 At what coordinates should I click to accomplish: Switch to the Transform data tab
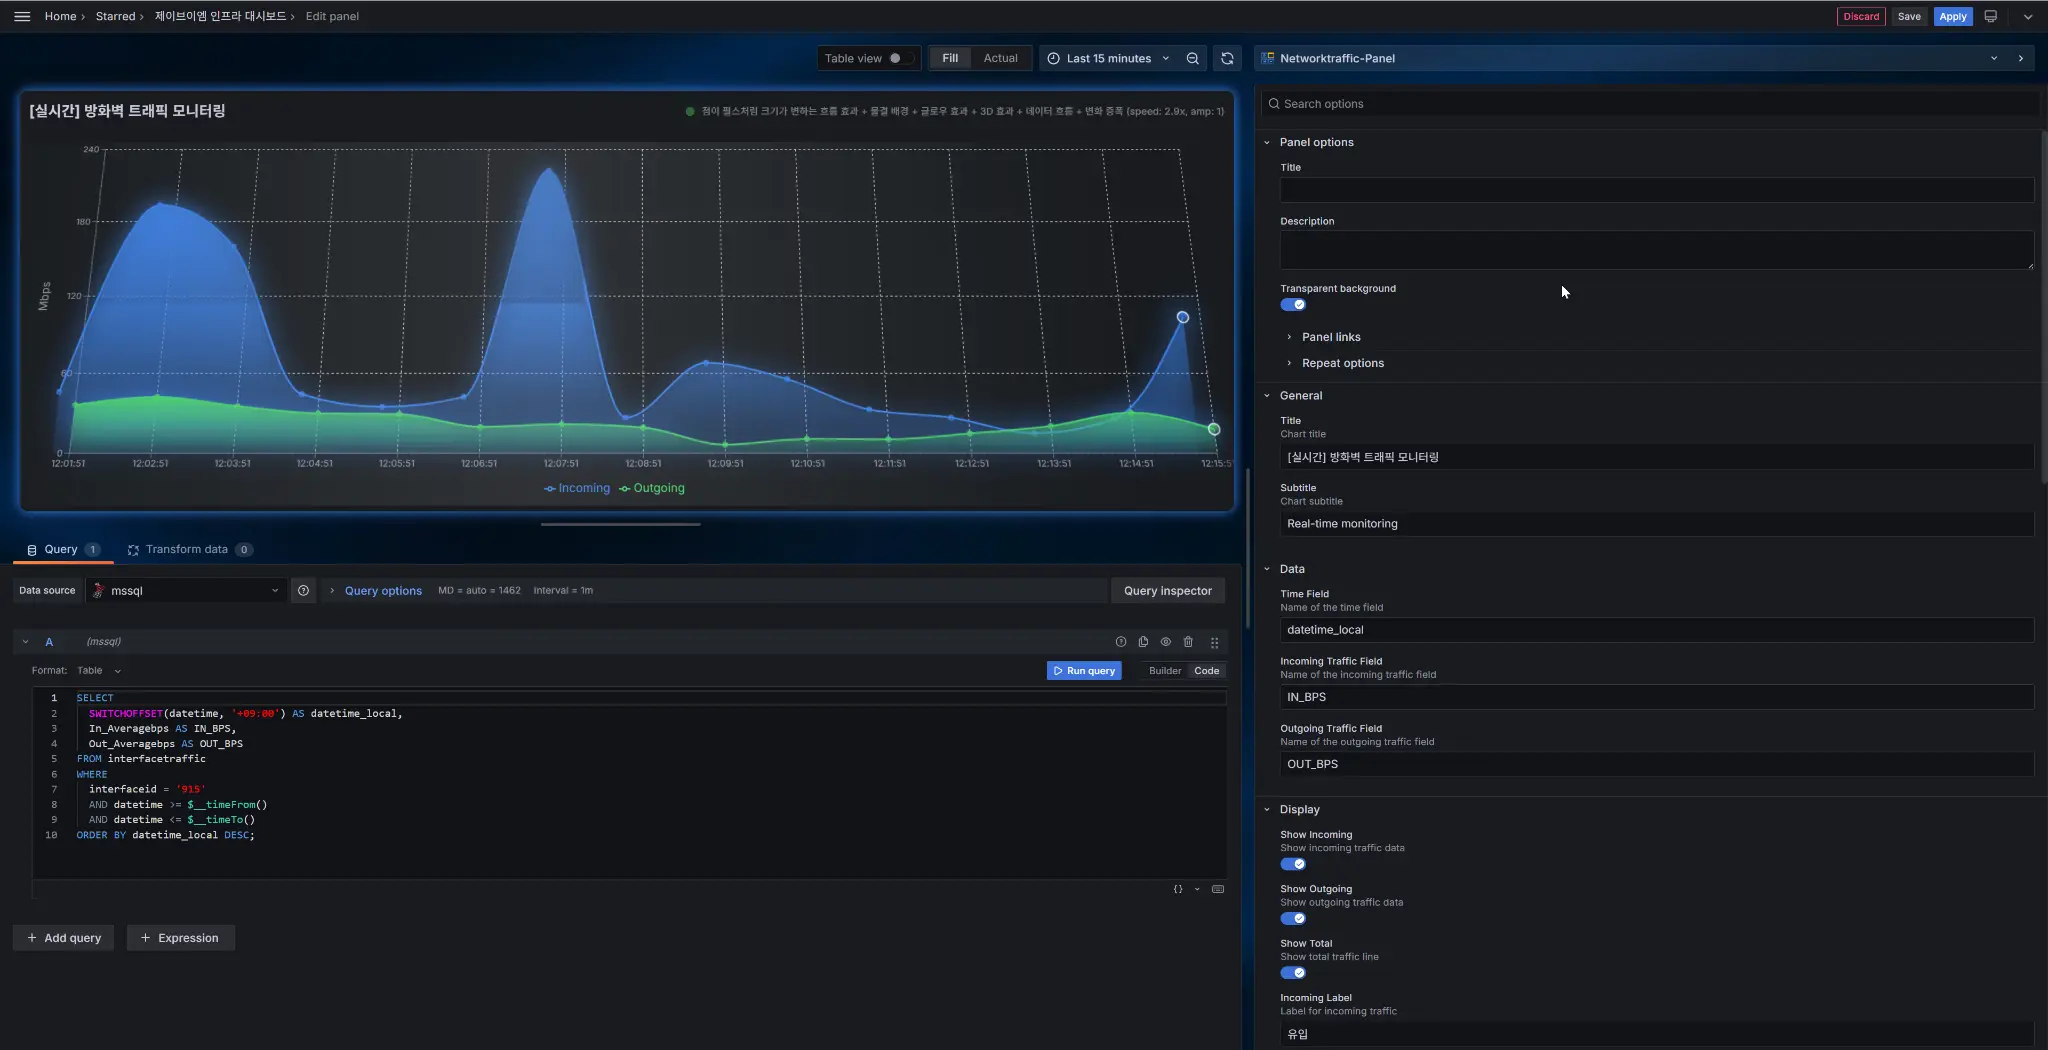(x=187, y=549)
